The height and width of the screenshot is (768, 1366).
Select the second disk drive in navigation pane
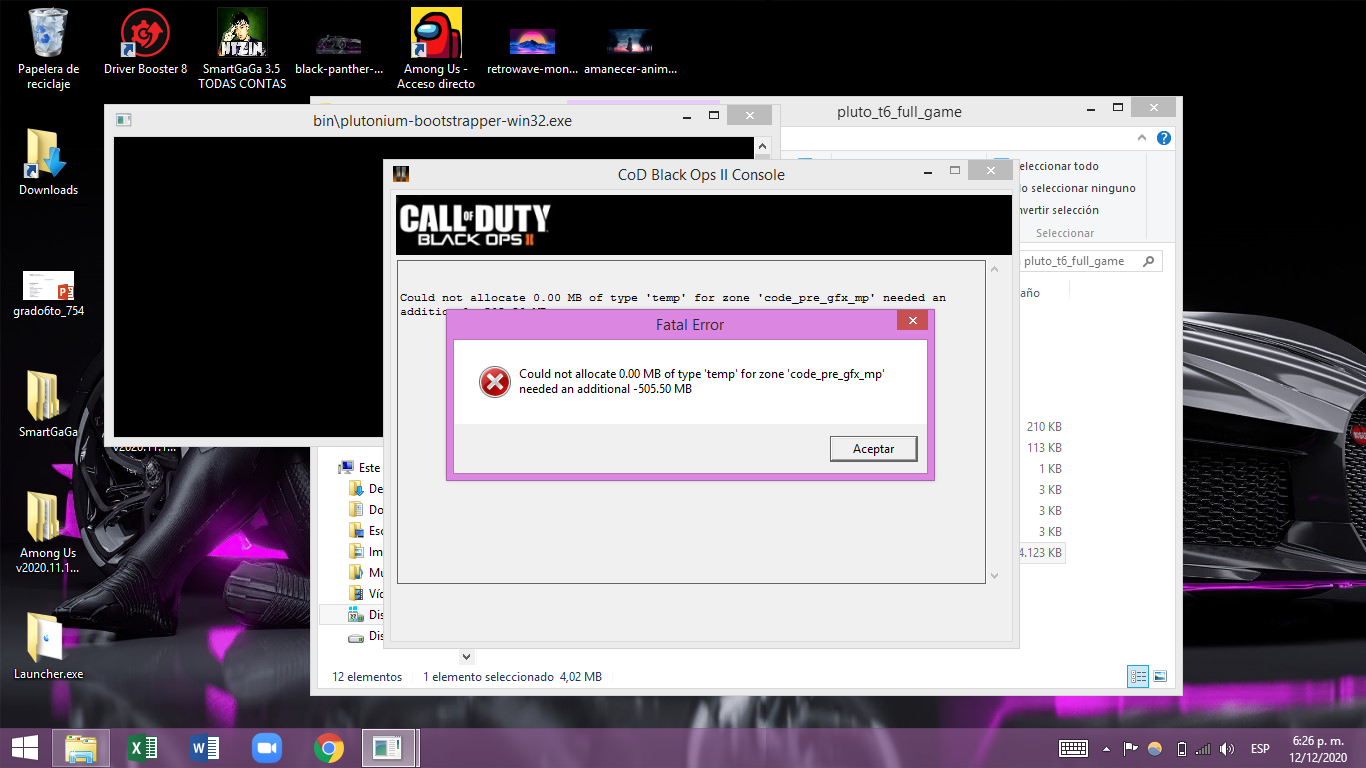[366, 636]
